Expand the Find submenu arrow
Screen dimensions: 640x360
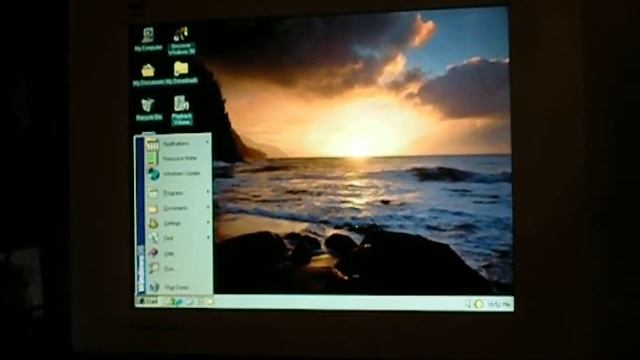pyautogui.click(x=208, y=237)
